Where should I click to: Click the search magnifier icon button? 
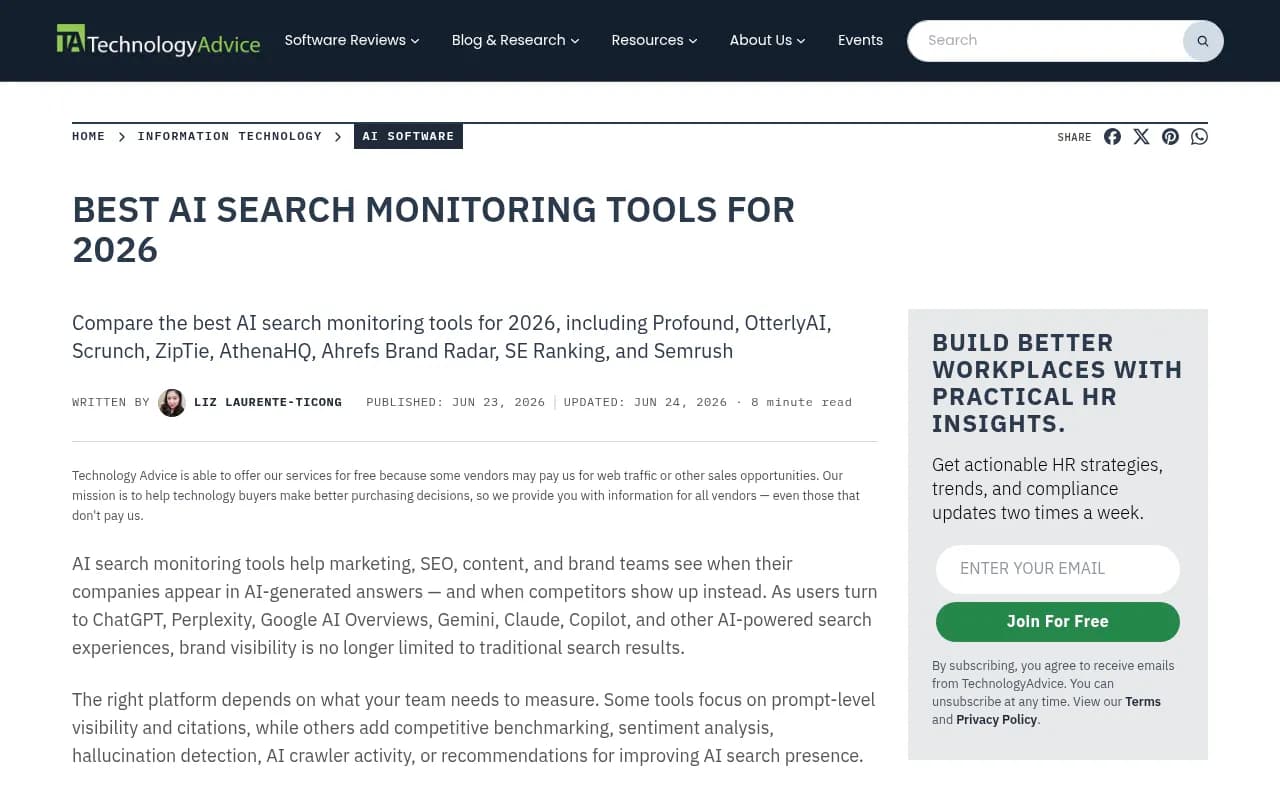(1202, 41)
